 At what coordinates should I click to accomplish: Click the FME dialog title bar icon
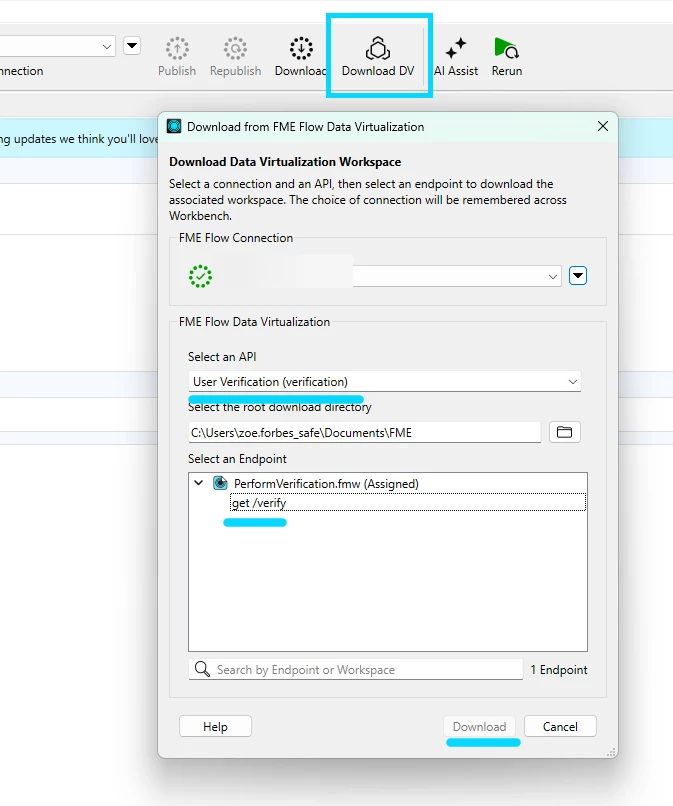tap(174, 126)
